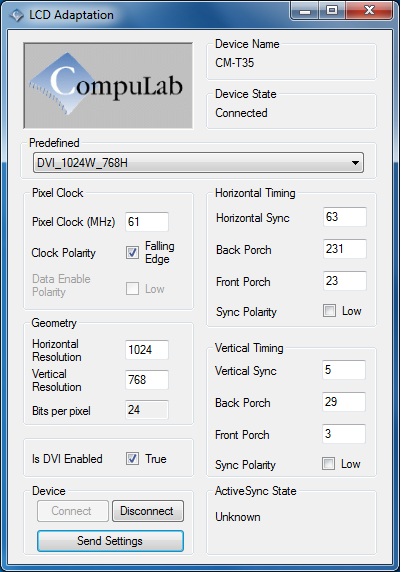Toggle the Horizontal Sync Polarity Low checkbox
Image resolution: width=401 pixels, height=572 pixels.
(x=329, y=311)
